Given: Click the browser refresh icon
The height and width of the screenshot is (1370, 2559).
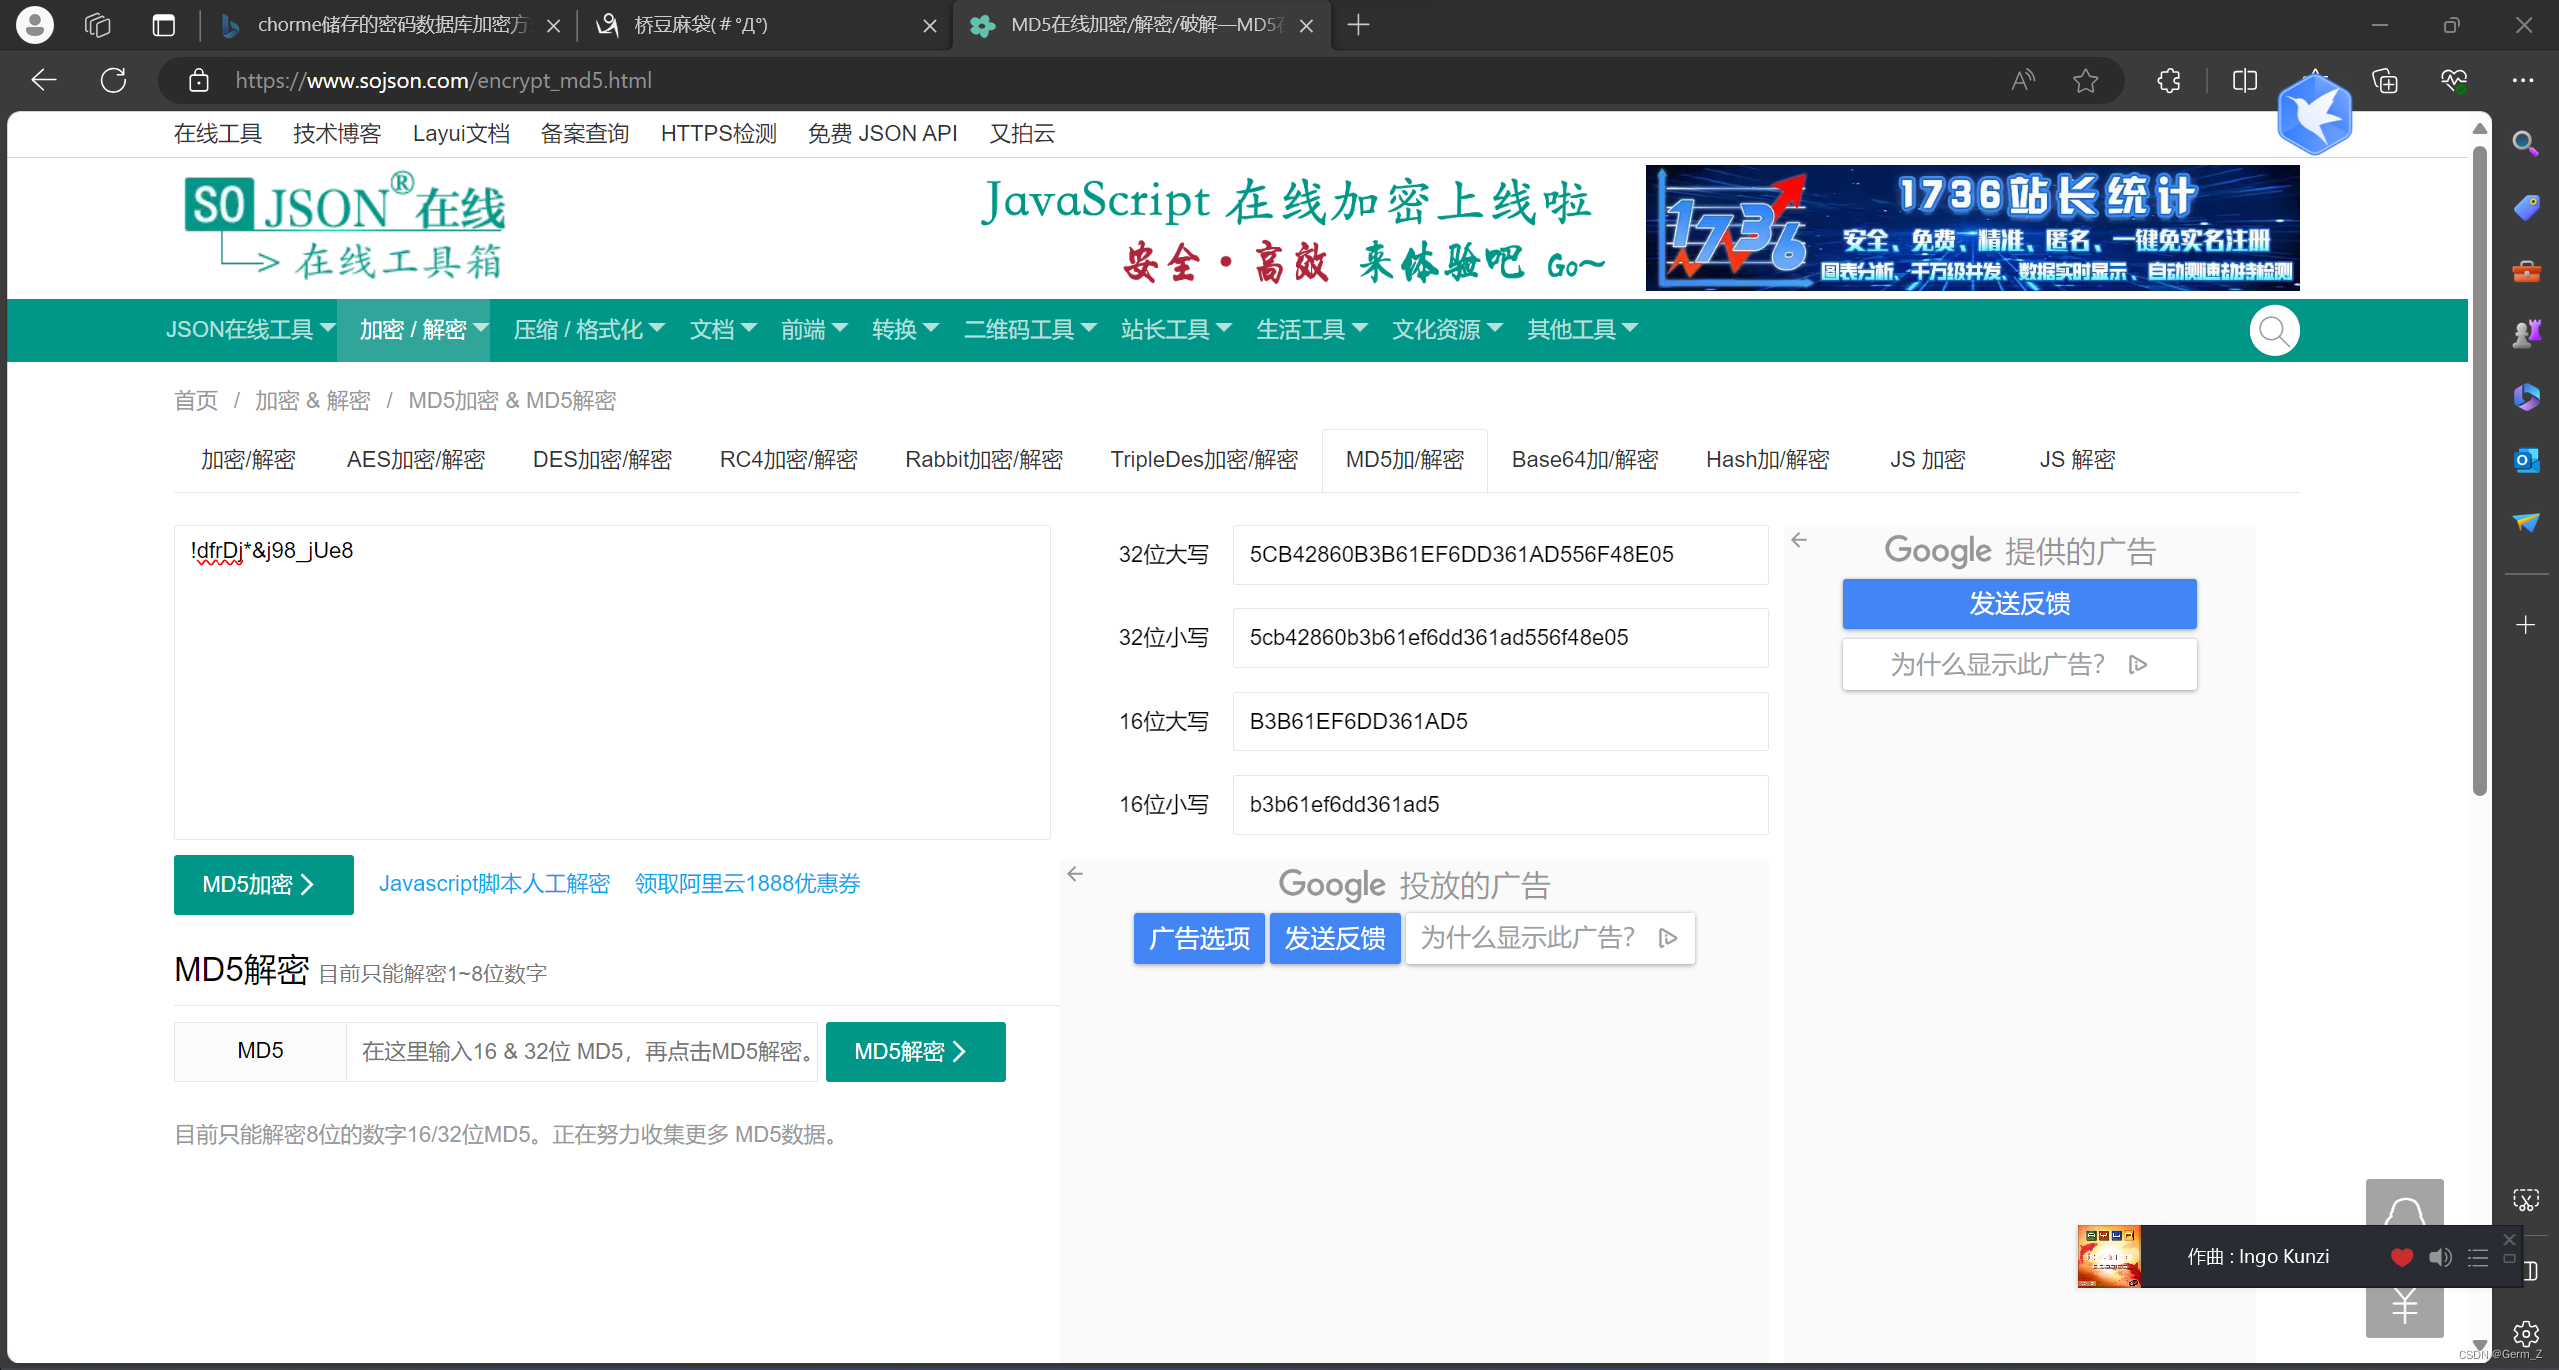Looking at the screenshot, I should coord(113,80).
